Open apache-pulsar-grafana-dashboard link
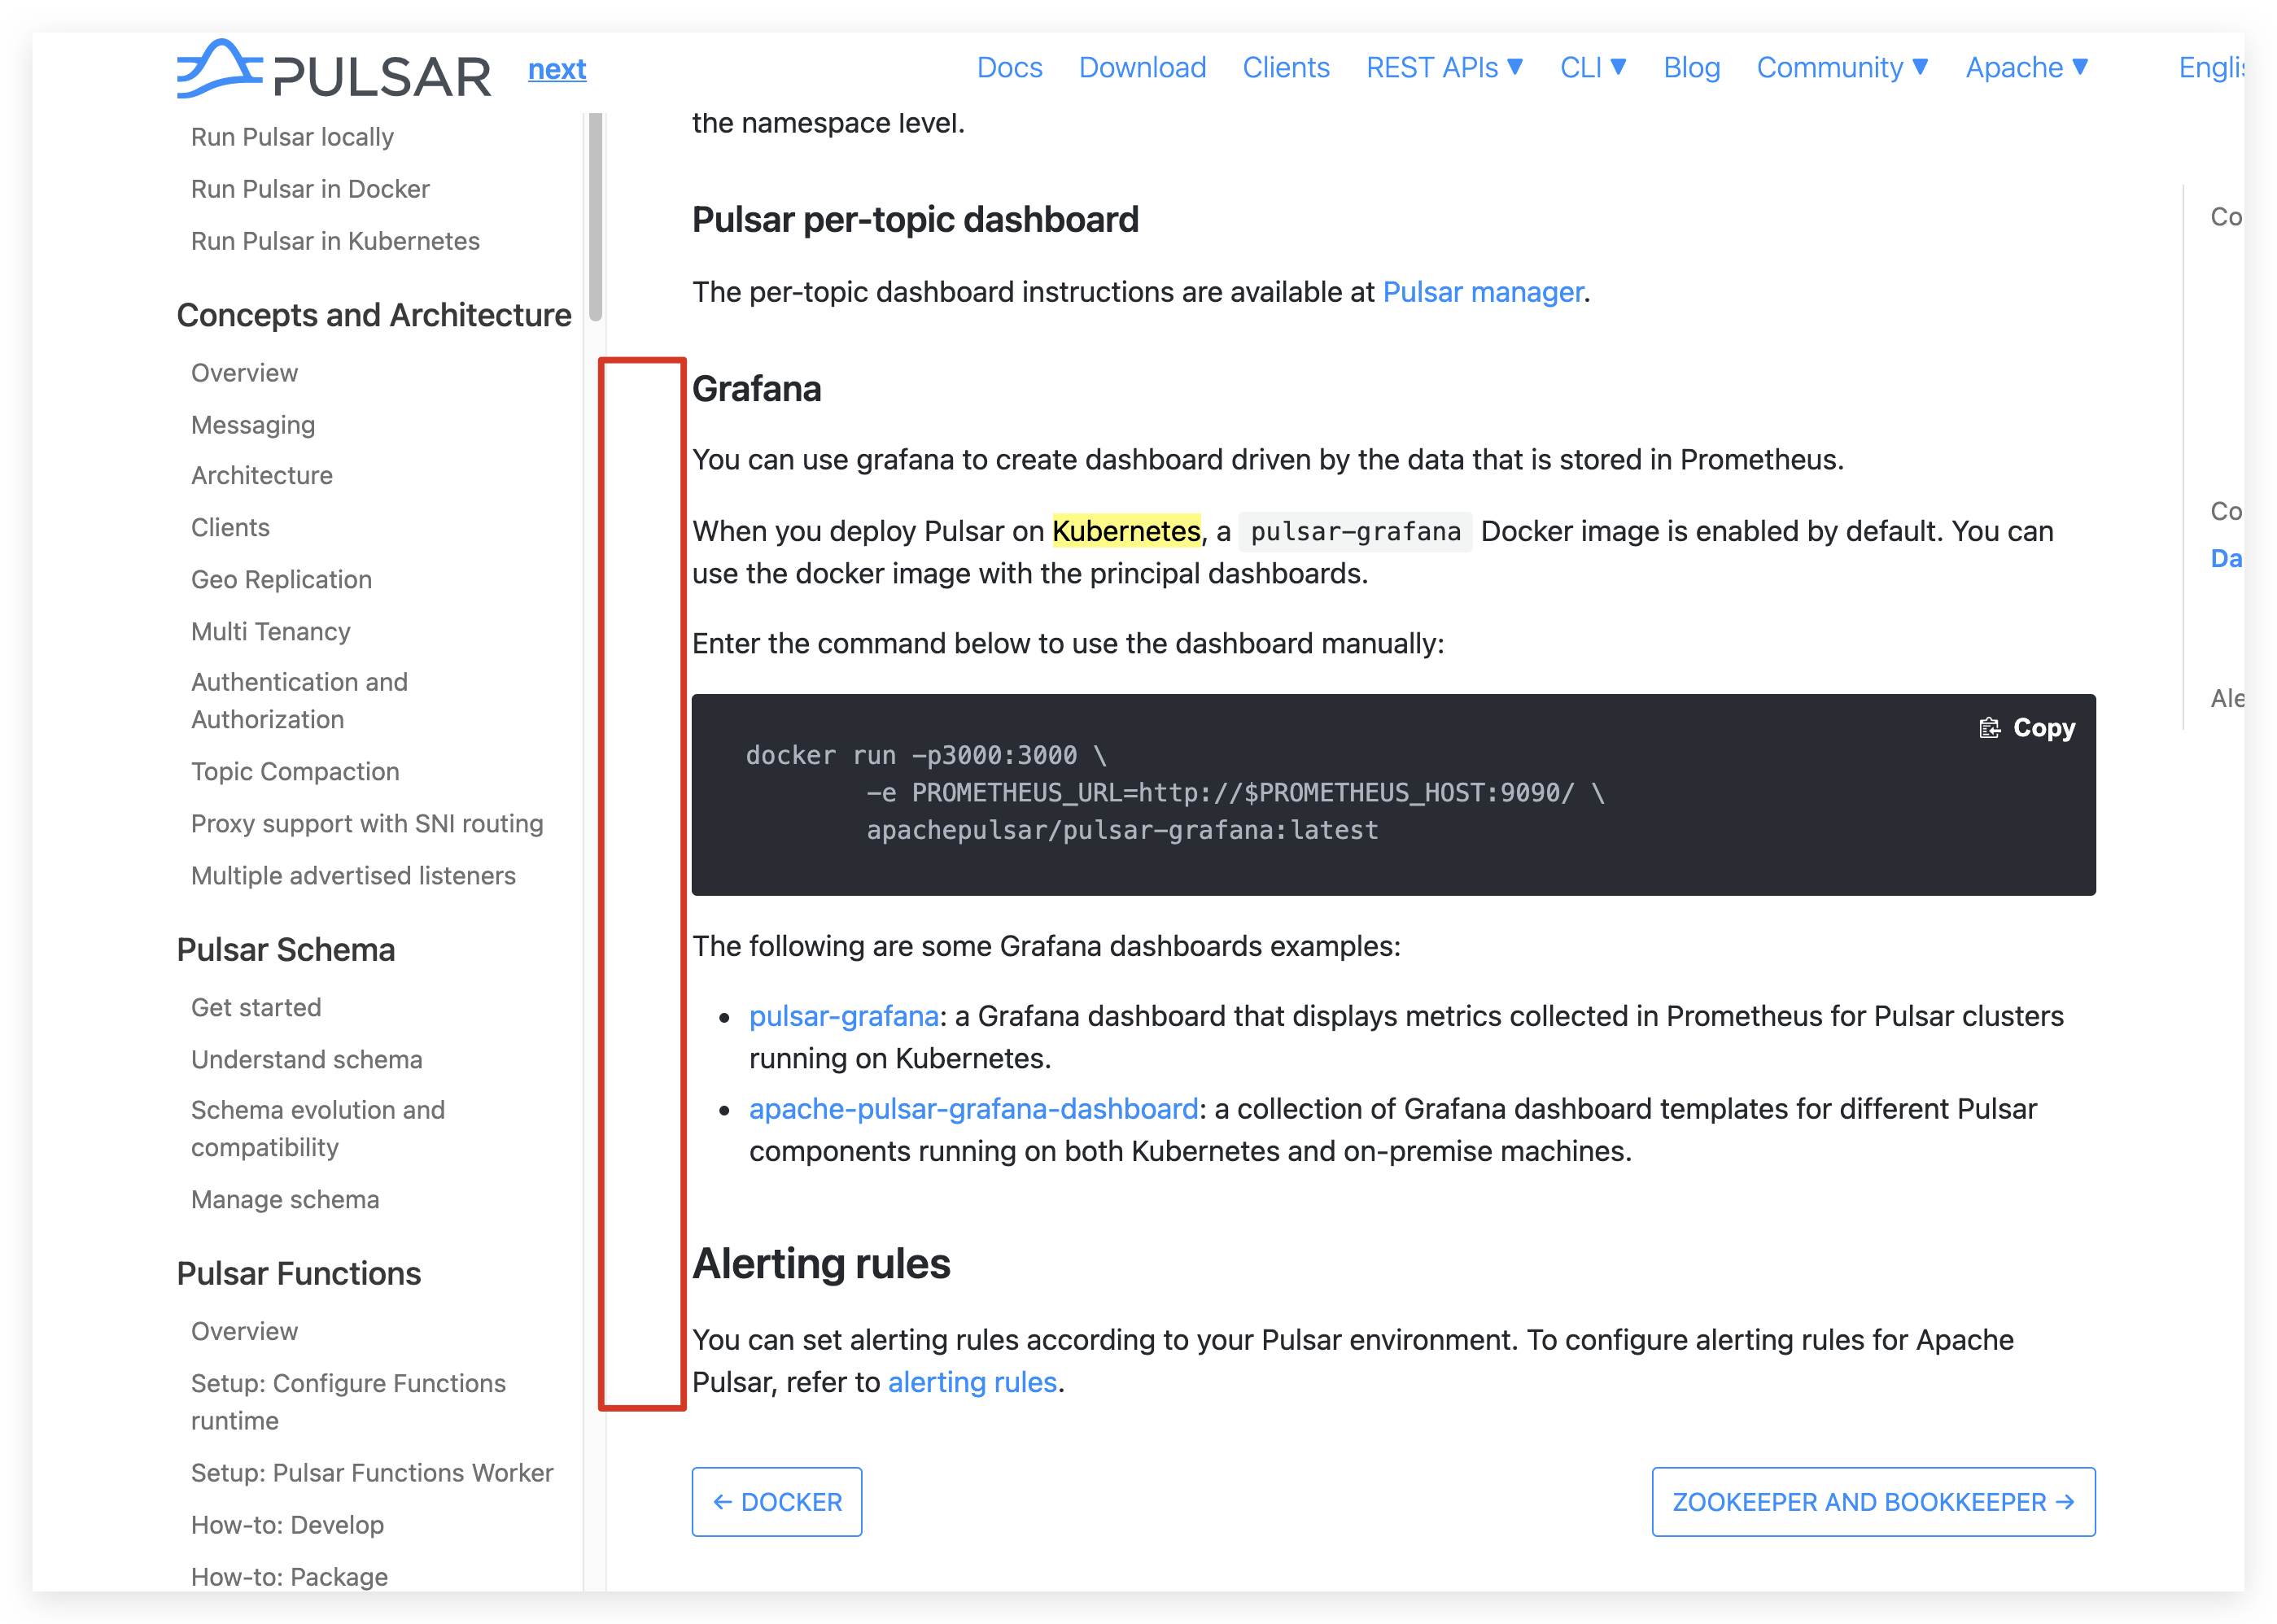Screen dimensions: 2277x1624 click(973, 1109)
